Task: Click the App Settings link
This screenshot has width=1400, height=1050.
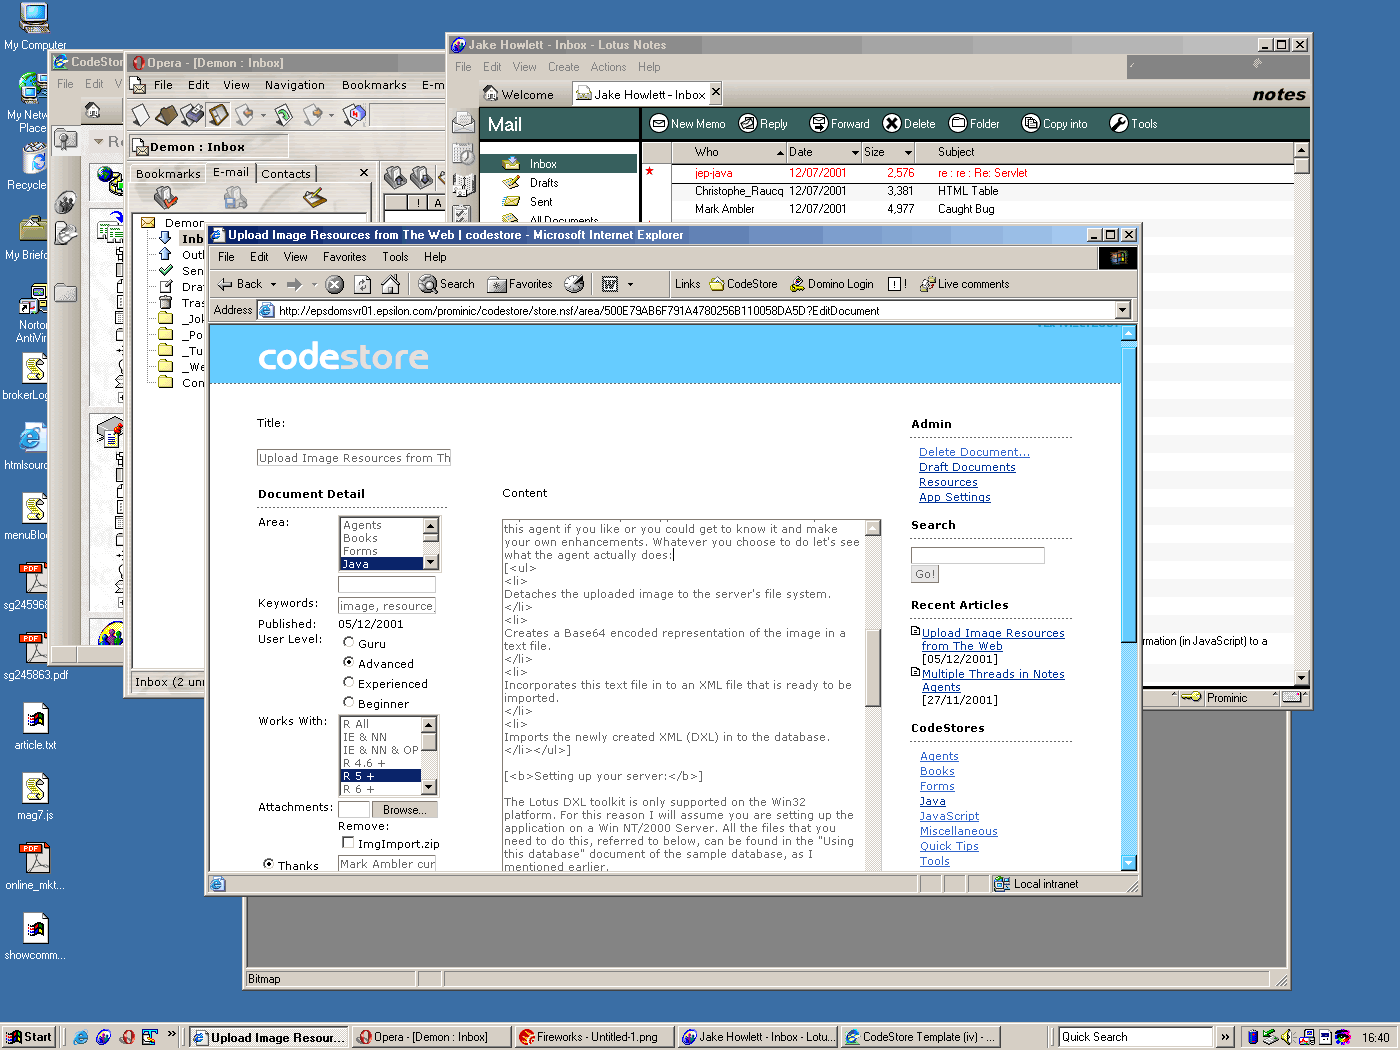Action: click(955, 497)
